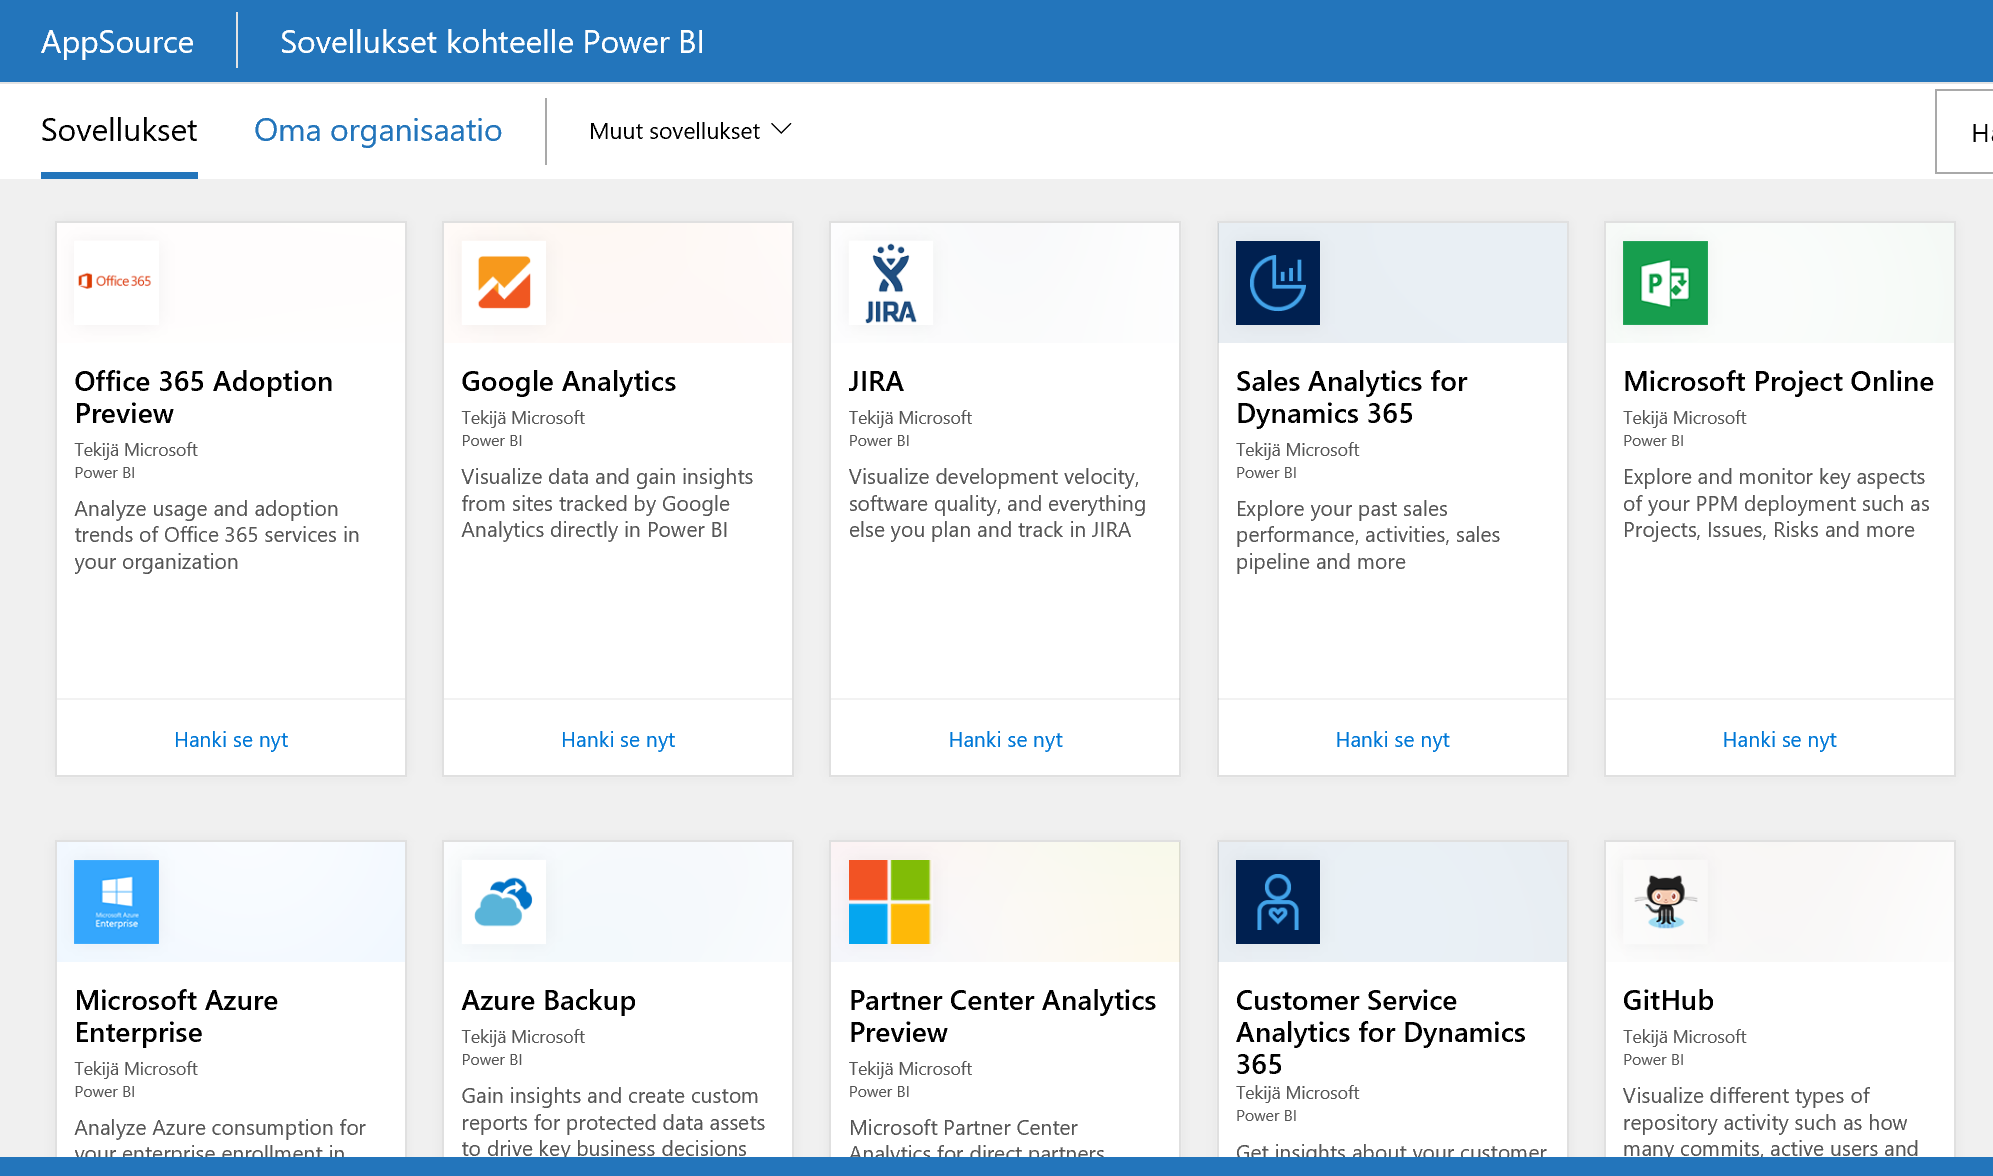
Task: Click 'Visualize different types of repository activity' text
Action: coord(1770,1122)
